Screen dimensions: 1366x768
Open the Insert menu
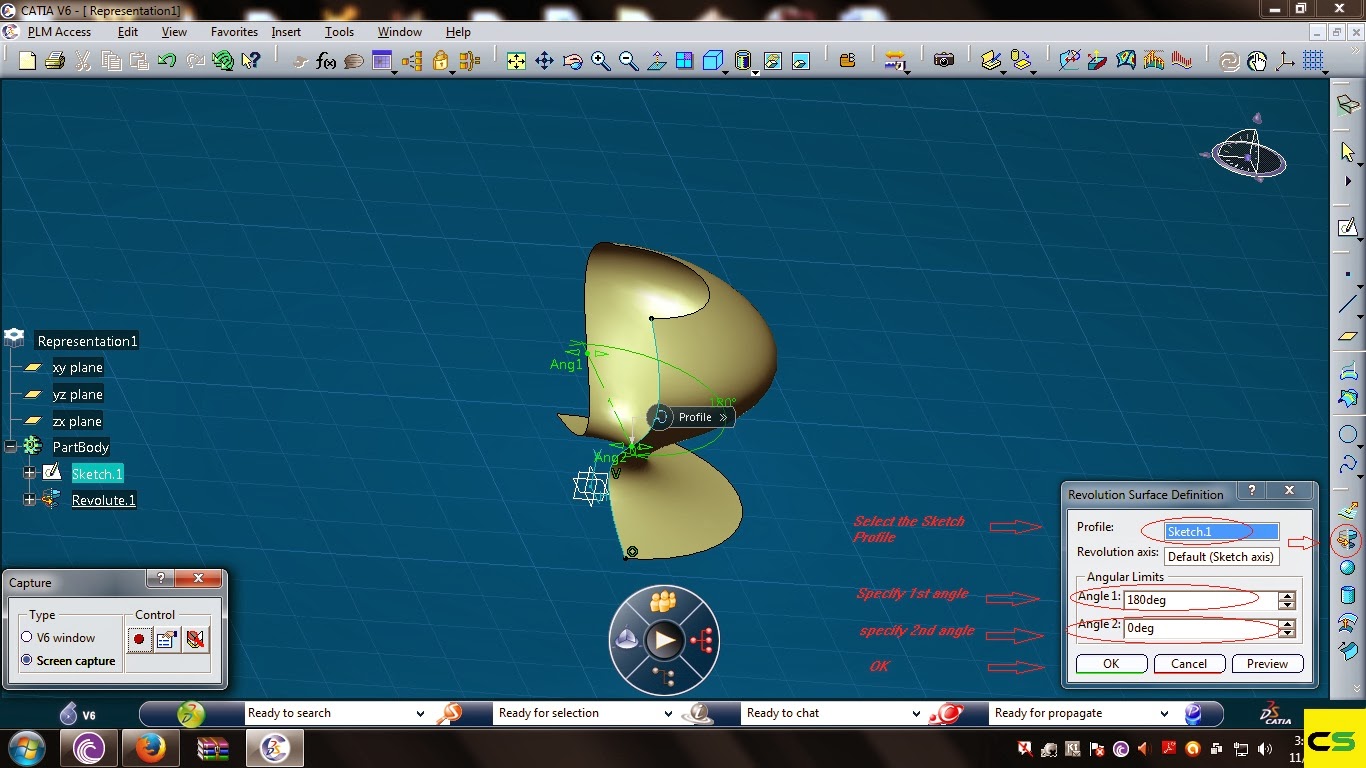pyautogui.click(x=286, y=31)
